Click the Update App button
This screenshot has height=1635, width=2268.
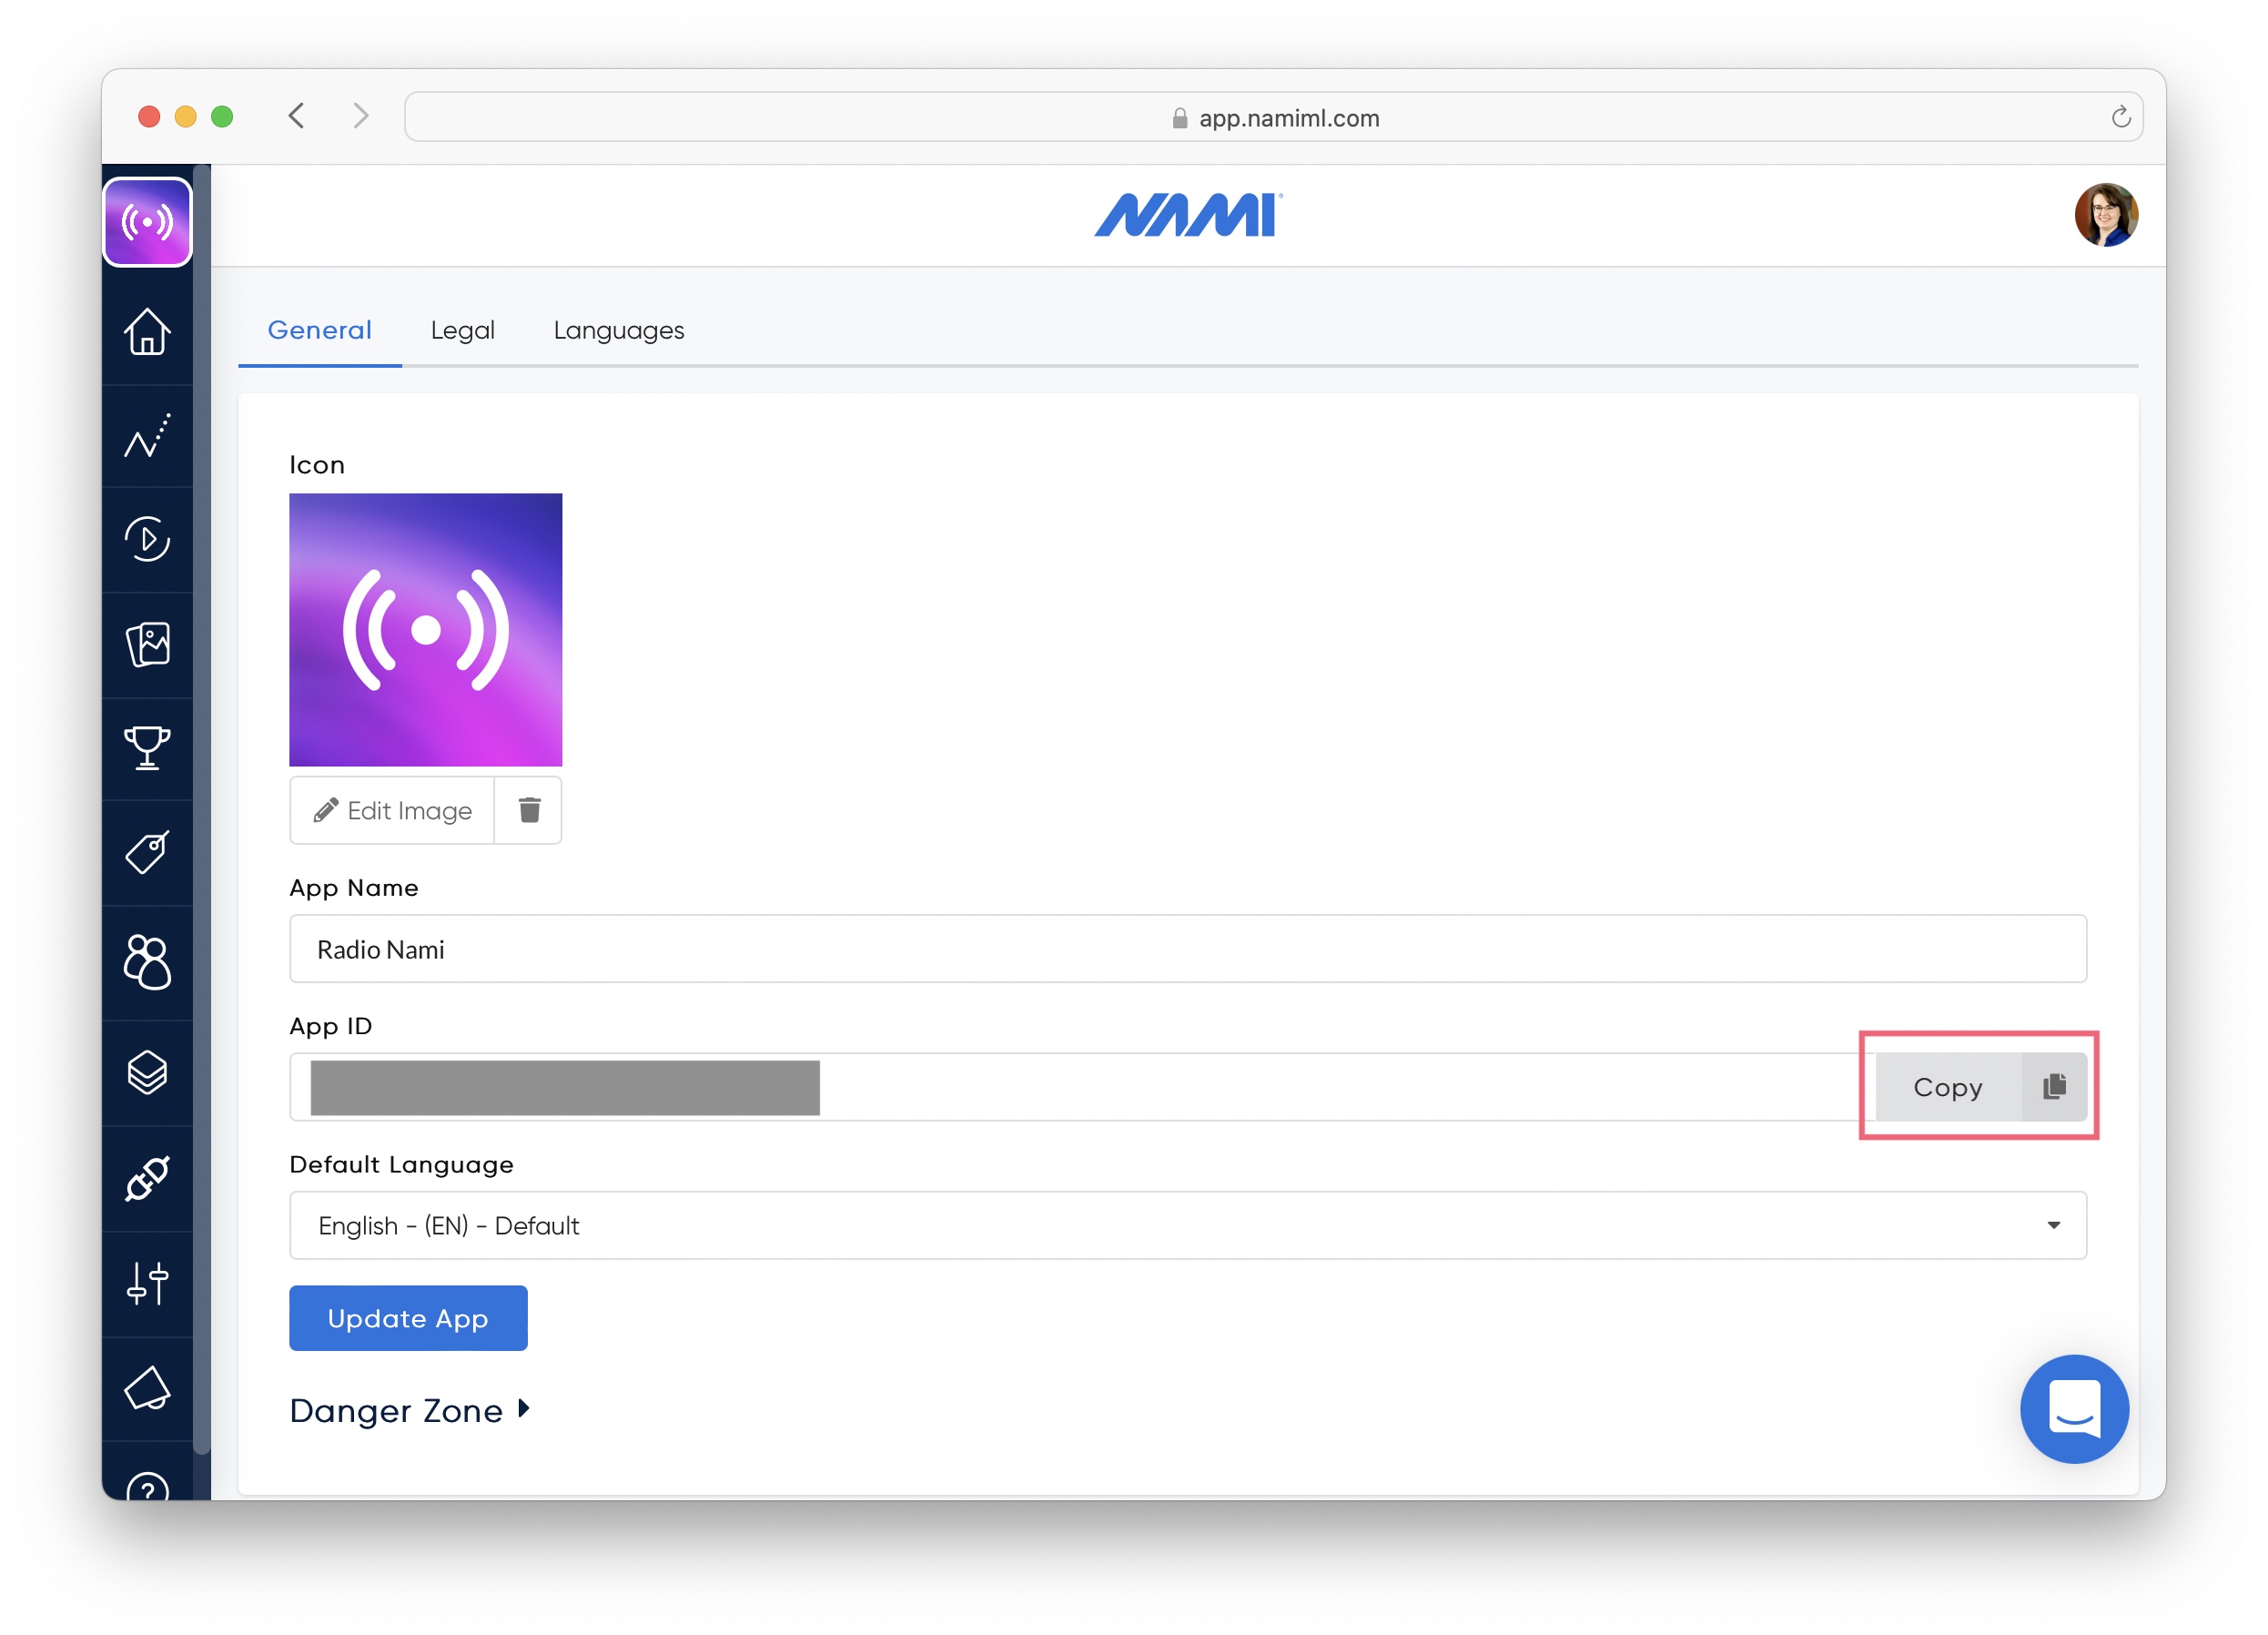click(408, 1318)
